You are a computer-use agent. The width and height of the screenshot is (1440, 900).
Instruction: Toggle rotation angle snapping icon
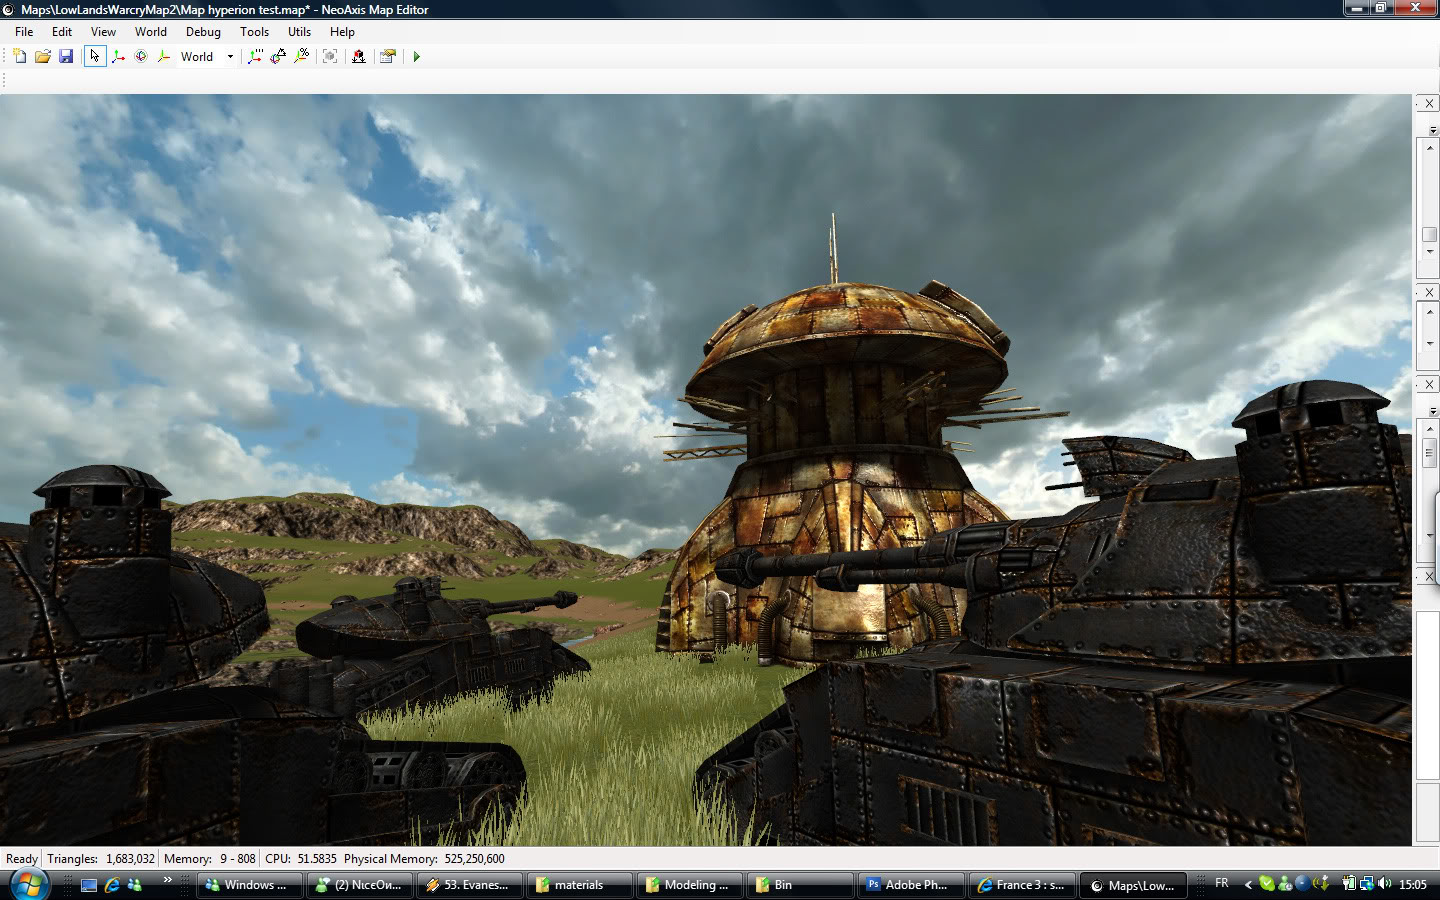[278, 57]
